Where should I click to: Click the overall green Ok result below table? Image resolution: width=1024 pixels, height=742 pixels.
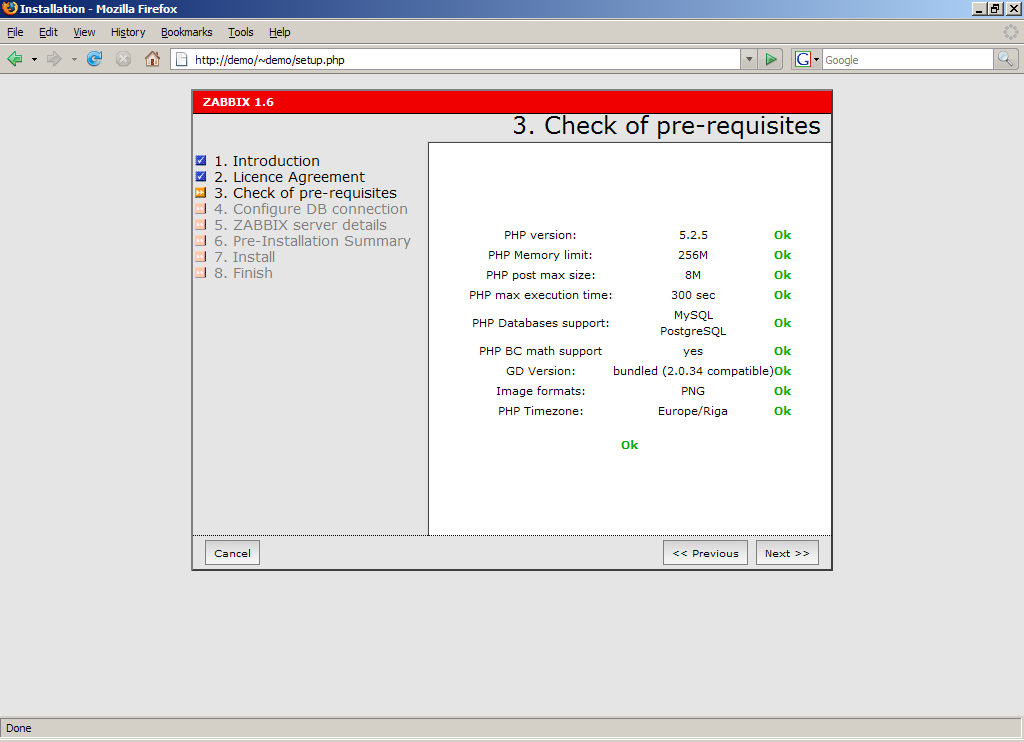click(x=630, y=445)
